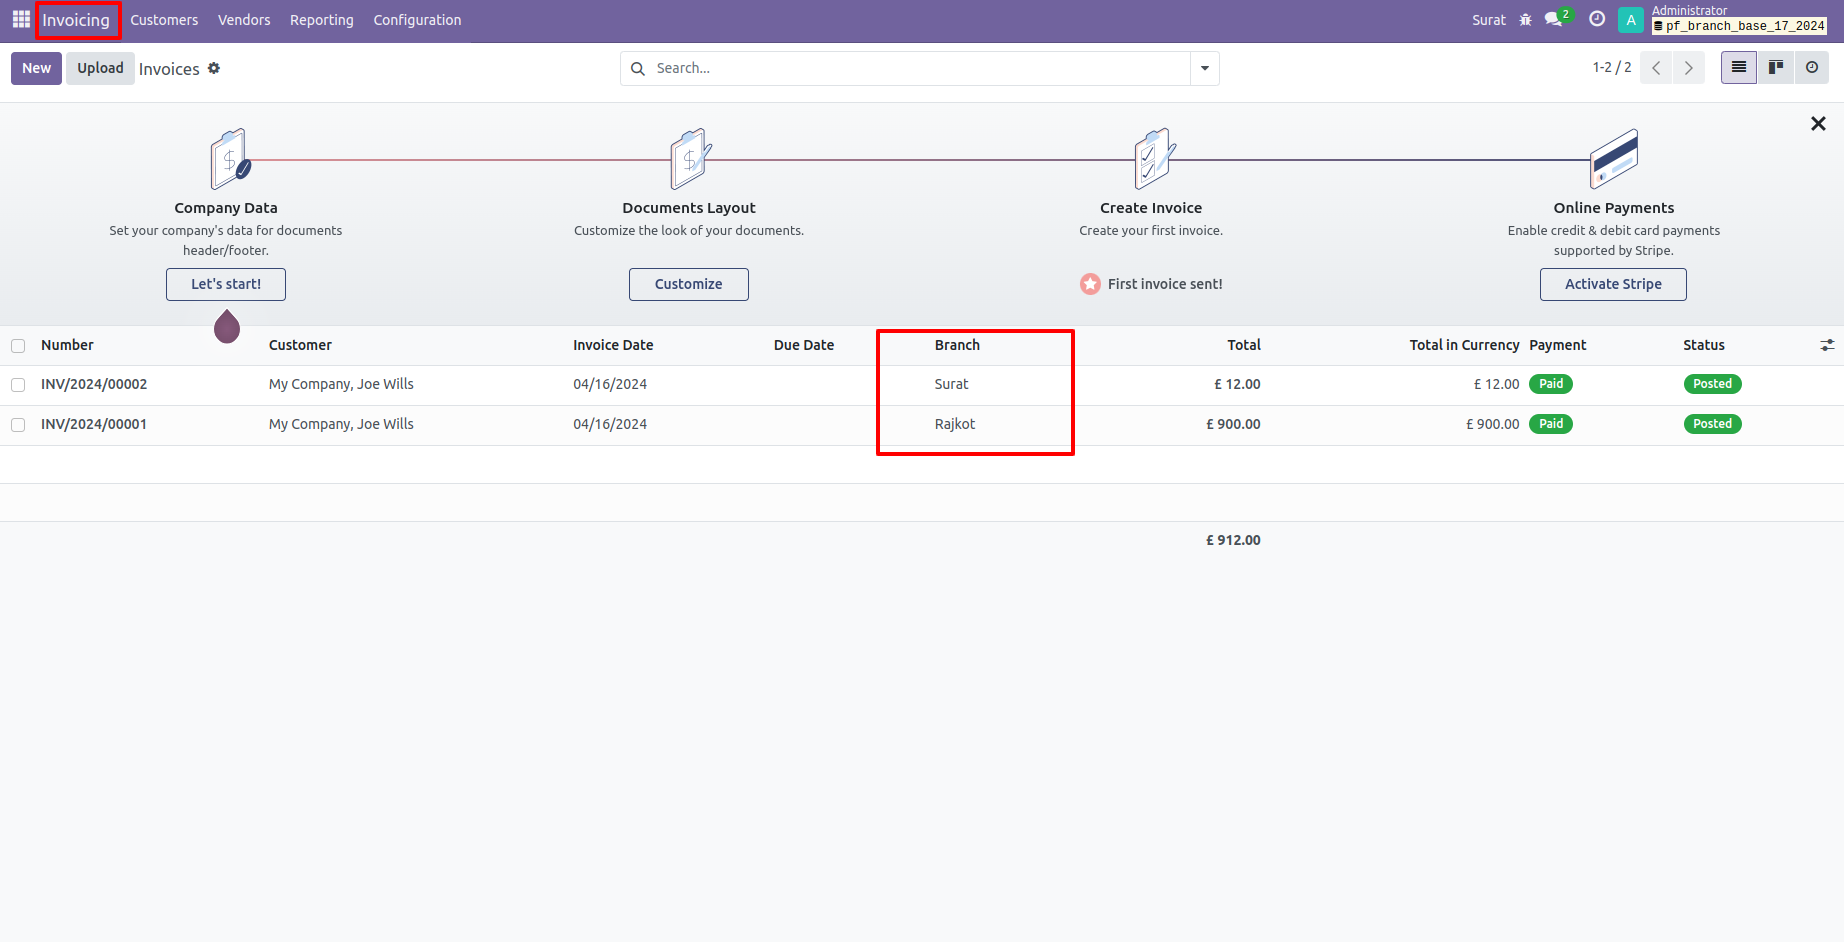Open the Administrator avatar menu

point(1630,19)
